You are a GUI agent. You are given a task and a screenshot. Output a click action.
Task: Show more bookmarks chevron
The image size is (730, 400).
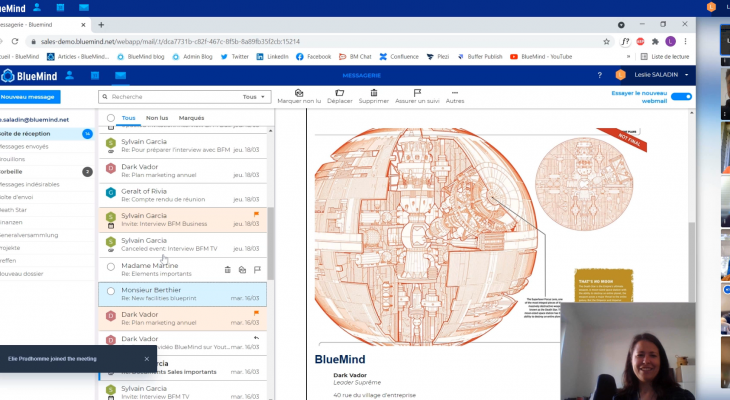629,57
